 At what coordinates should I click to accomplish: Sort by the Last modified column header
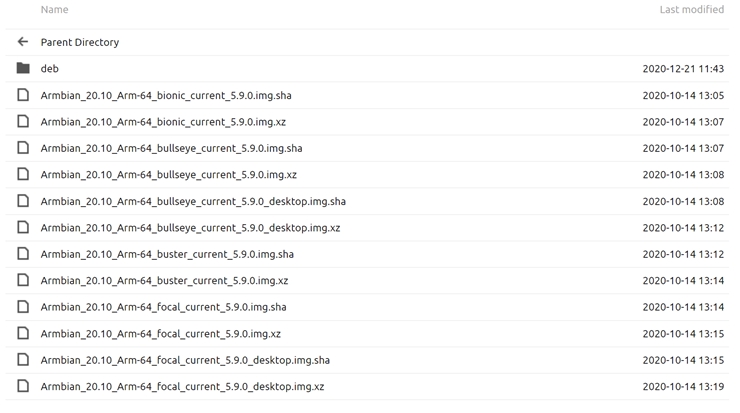pos(691,9)
